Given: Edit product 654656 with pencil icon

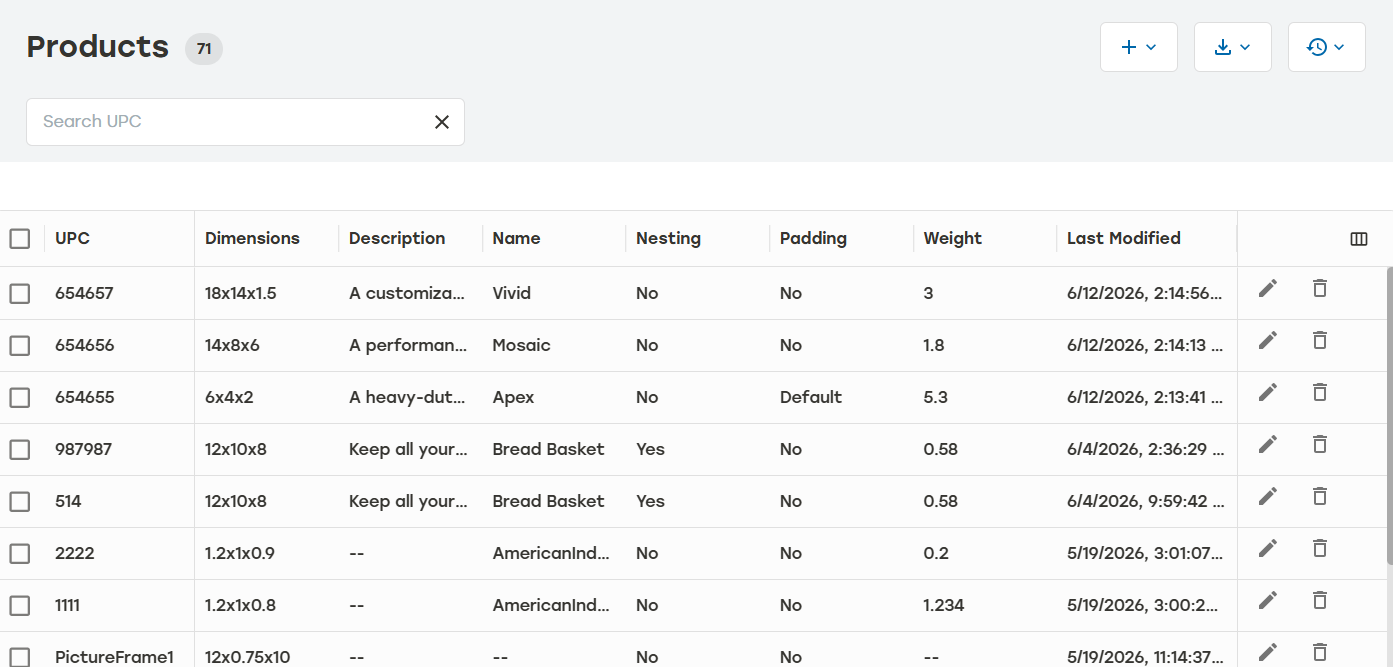Looking at the screenshot, I should coord(1268,340).
